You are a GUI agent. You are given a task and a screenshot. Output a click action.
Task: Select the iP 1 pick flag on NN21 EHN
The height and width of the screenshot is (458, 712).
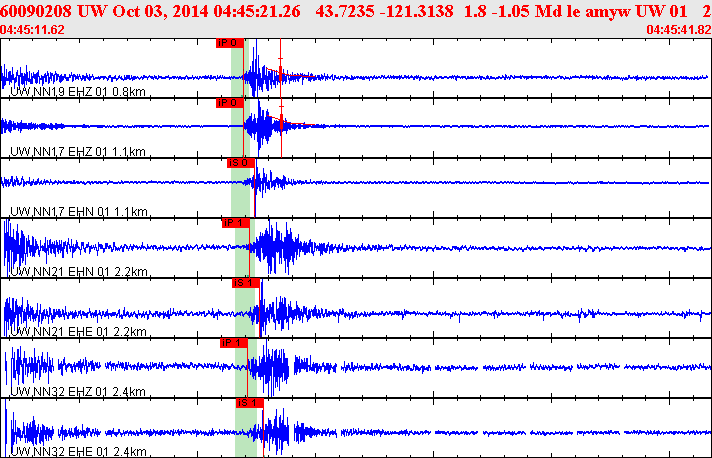(x=236, y=223)
